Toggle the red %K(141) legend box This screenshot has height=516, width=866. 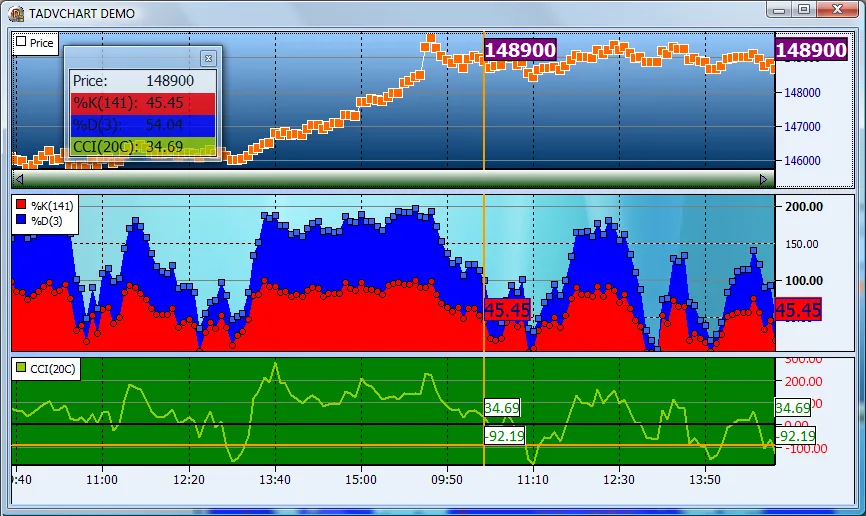(22, 205)
